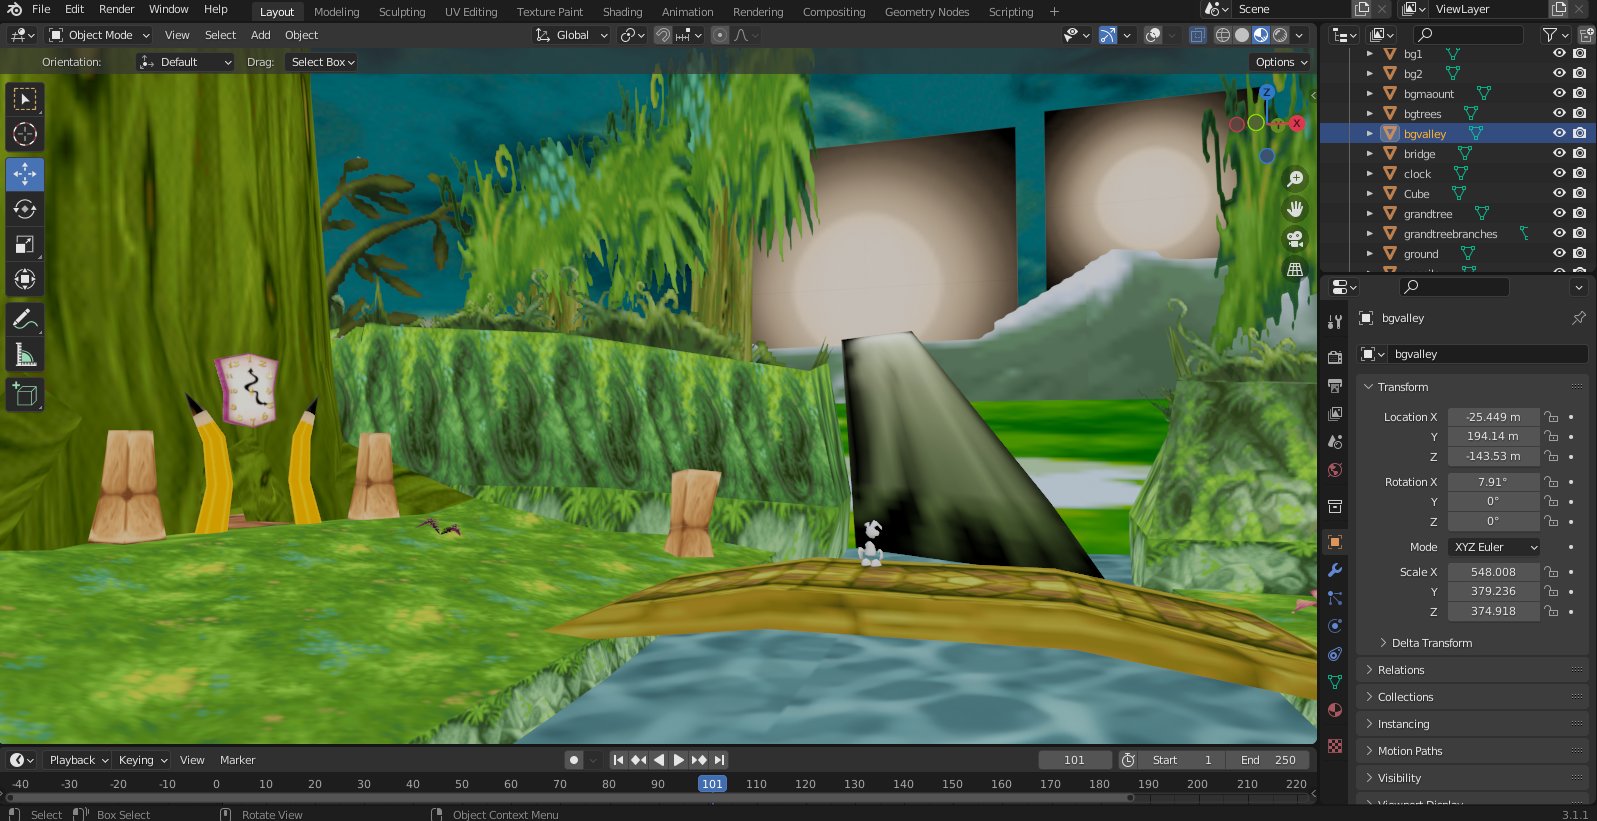Image resolution: width=1597 pixels, height=821 pixels.
Task: Click the red X axis gizmo ball
Action: [x=1297, y=123]
